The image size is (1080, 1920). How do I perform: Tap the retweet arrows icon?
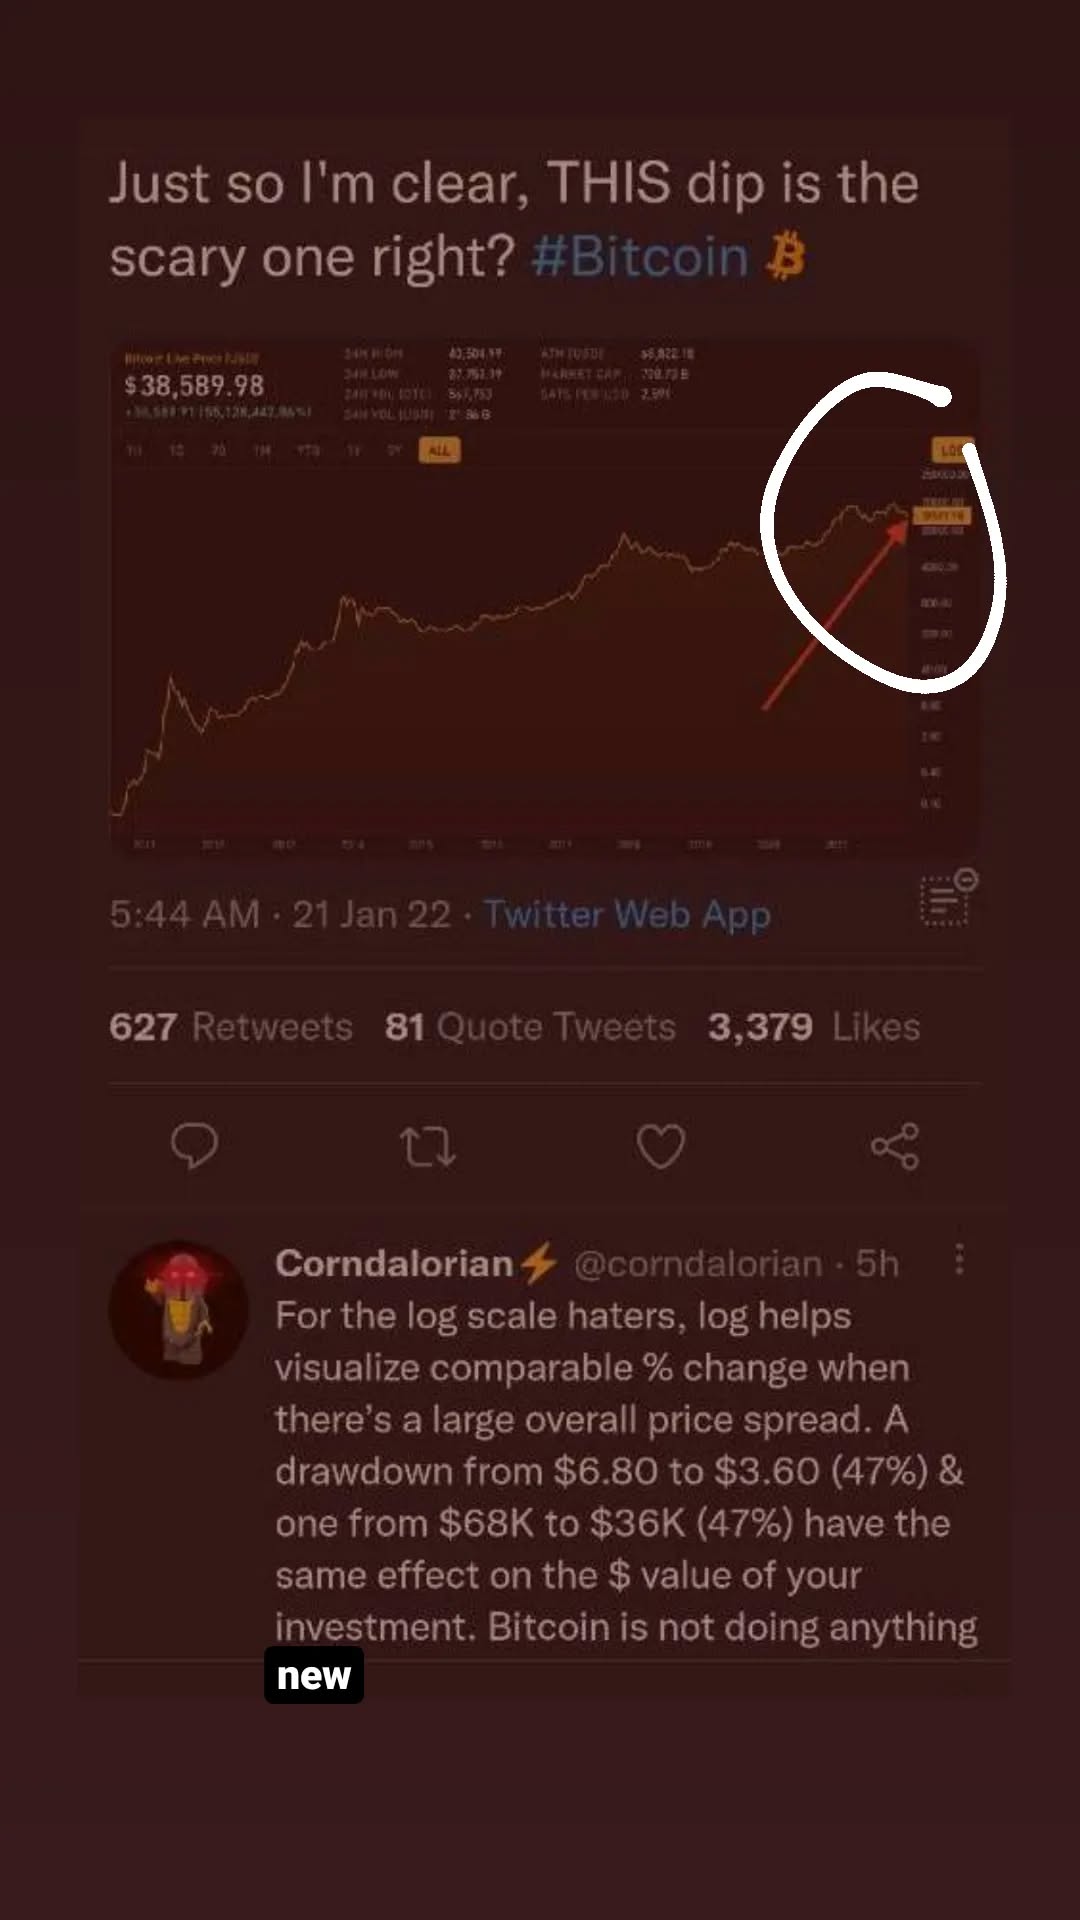(x=428, y=1147)
